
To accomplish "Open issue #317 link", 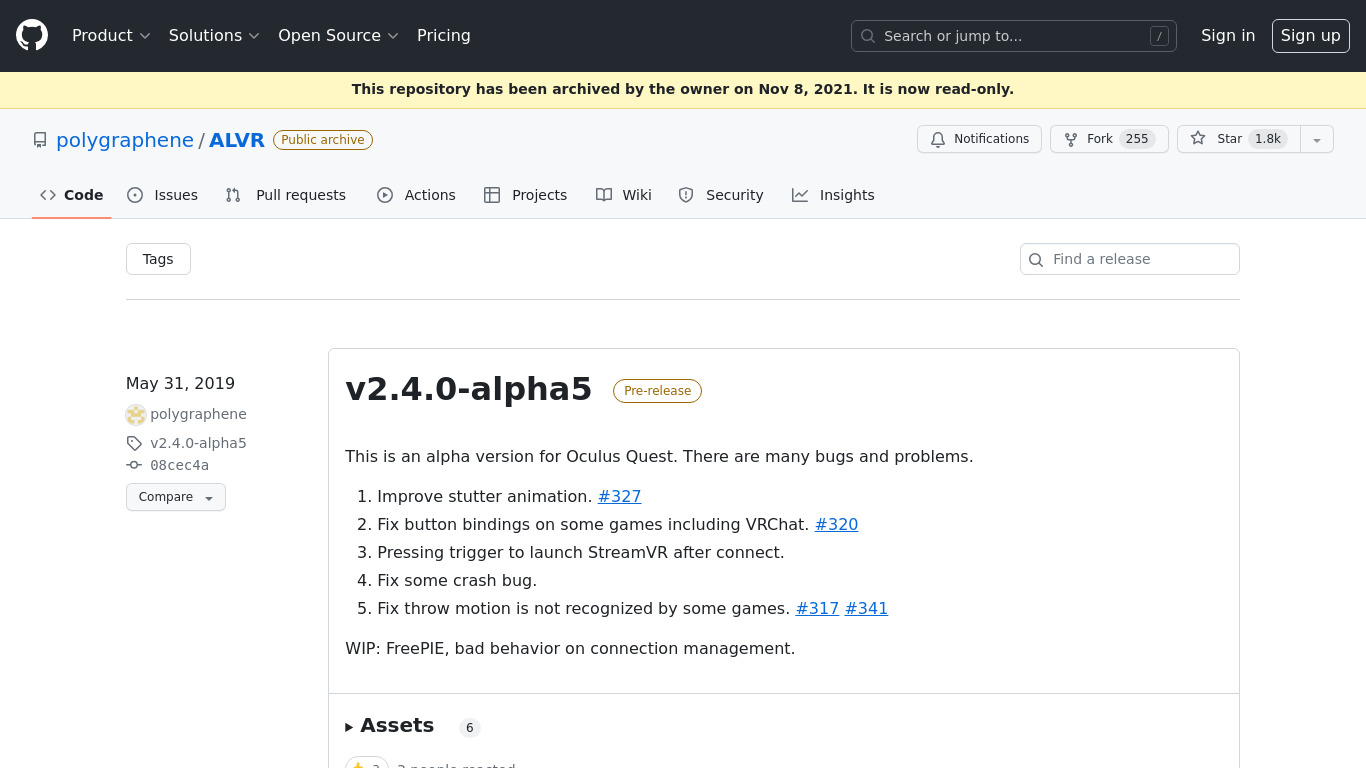I will click(x=817, y=608).
